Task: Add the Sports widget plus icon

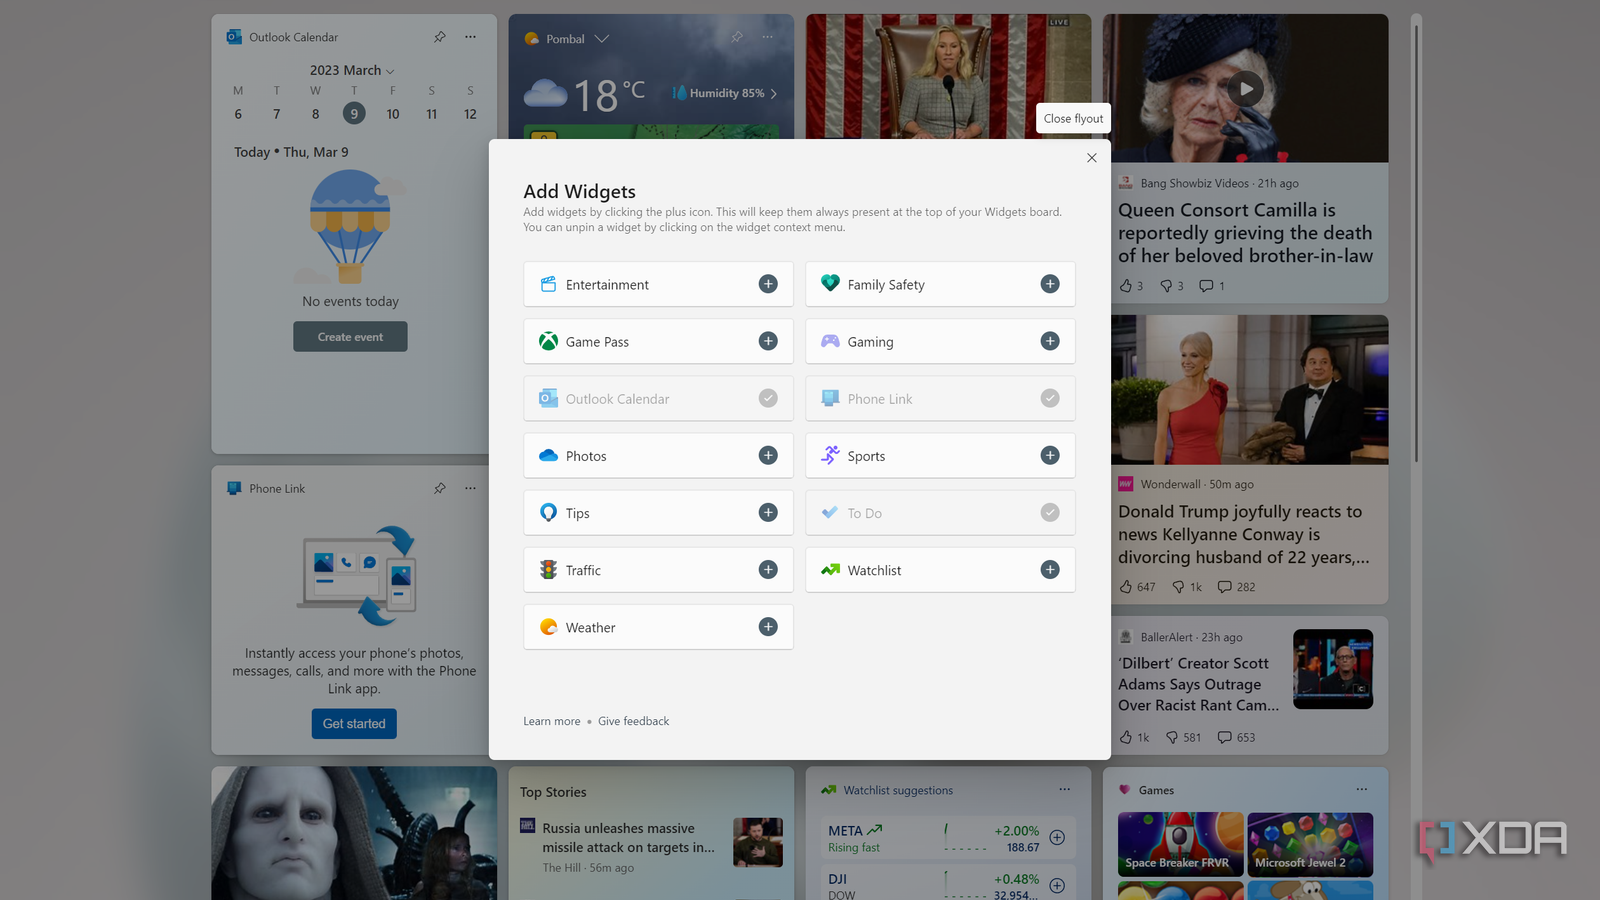Action: pos(1050,455)
